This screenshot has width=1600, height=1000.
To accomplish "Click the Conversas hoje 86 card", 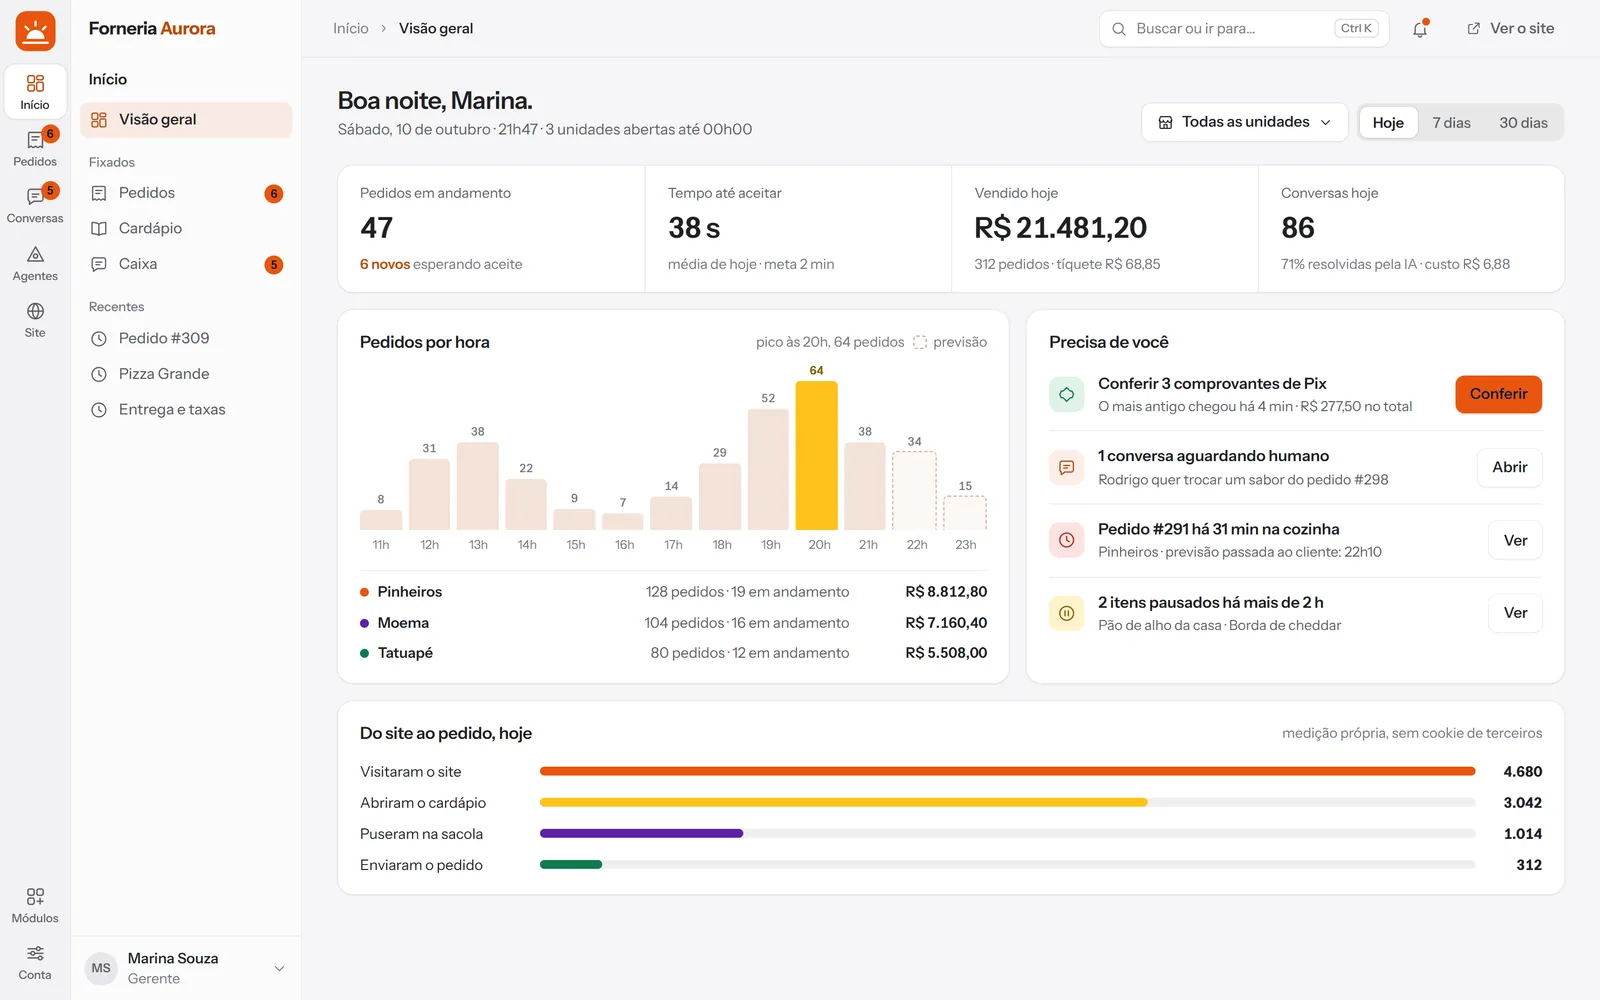I will click(x=1411, y=229).
